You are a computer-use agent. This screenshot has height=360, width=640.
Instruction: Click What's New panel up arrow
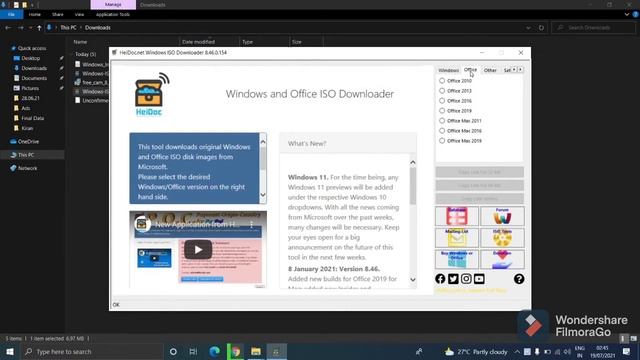tap(413, 162)
